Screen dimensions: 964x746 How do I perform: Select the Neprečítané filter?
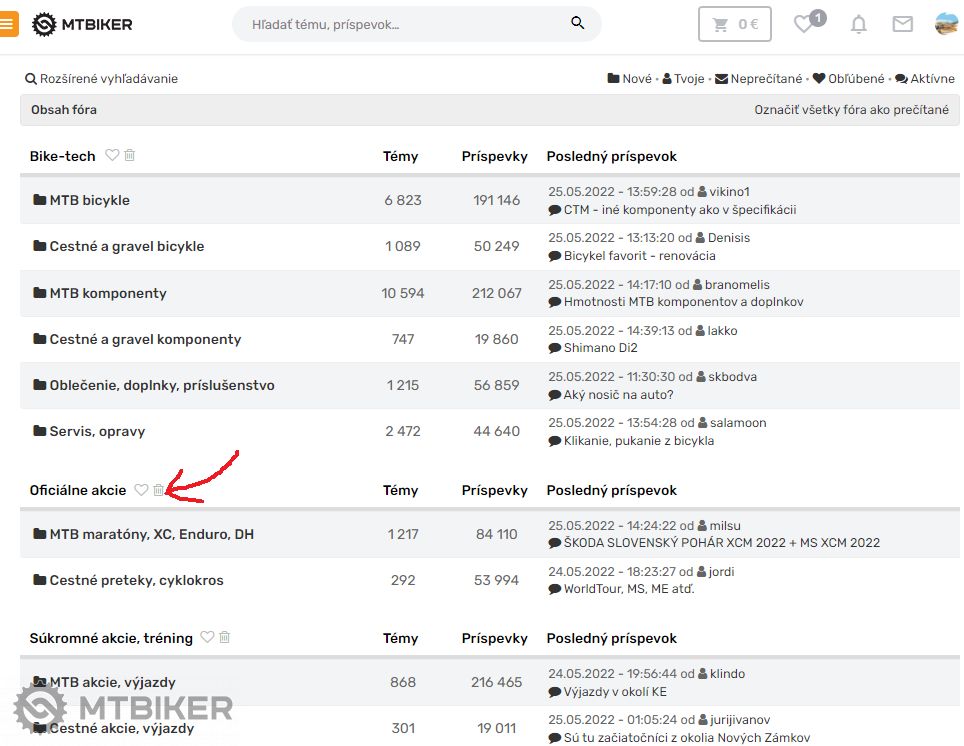pos(759,79)
